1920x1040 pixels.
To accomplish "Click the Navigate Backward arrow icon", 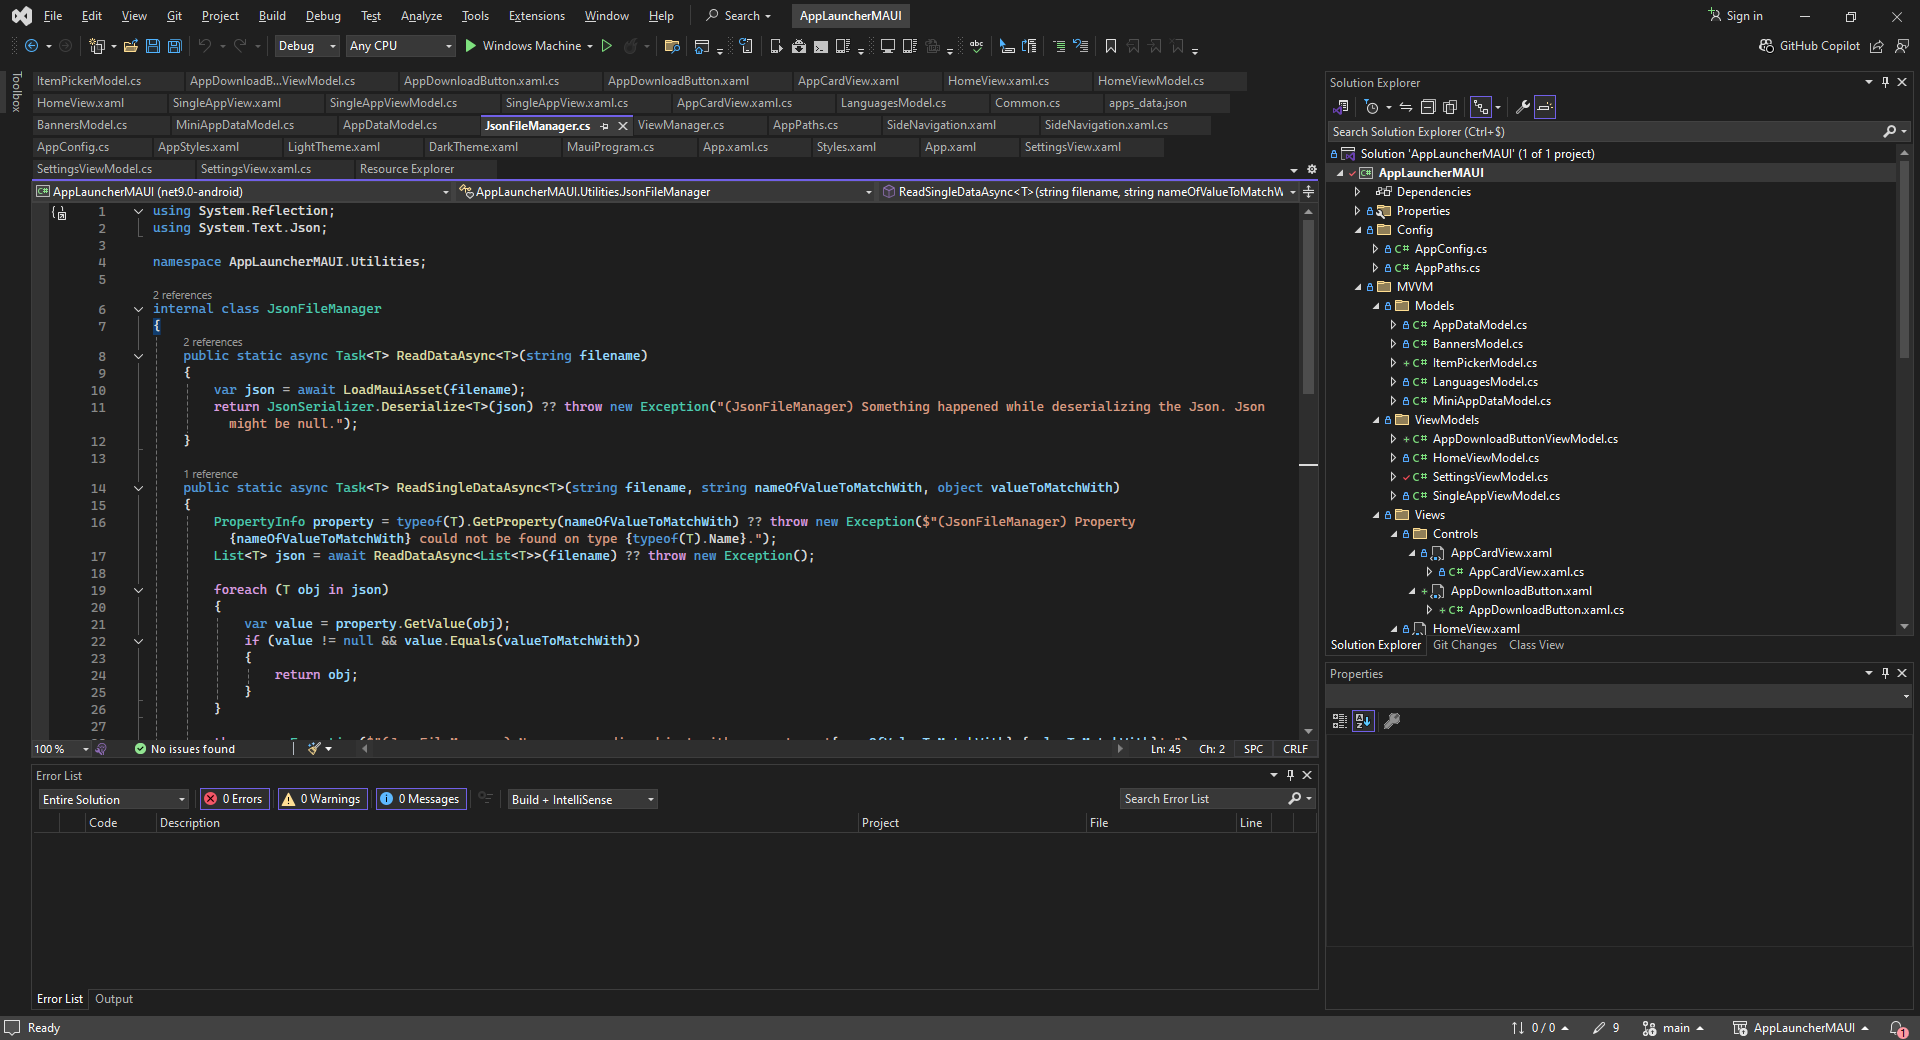I will pyautogui.click(x=32, y=46).
